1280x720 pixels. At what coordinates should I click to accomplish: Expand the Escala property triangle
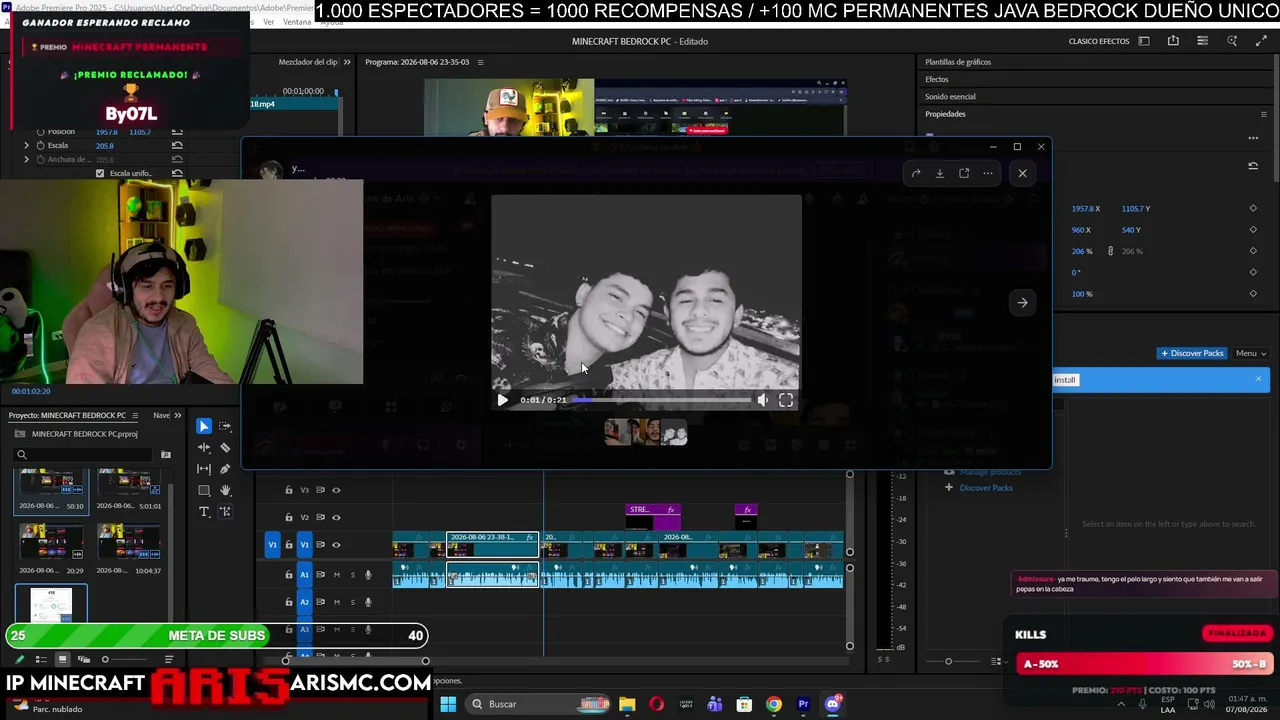click(27, 145)
